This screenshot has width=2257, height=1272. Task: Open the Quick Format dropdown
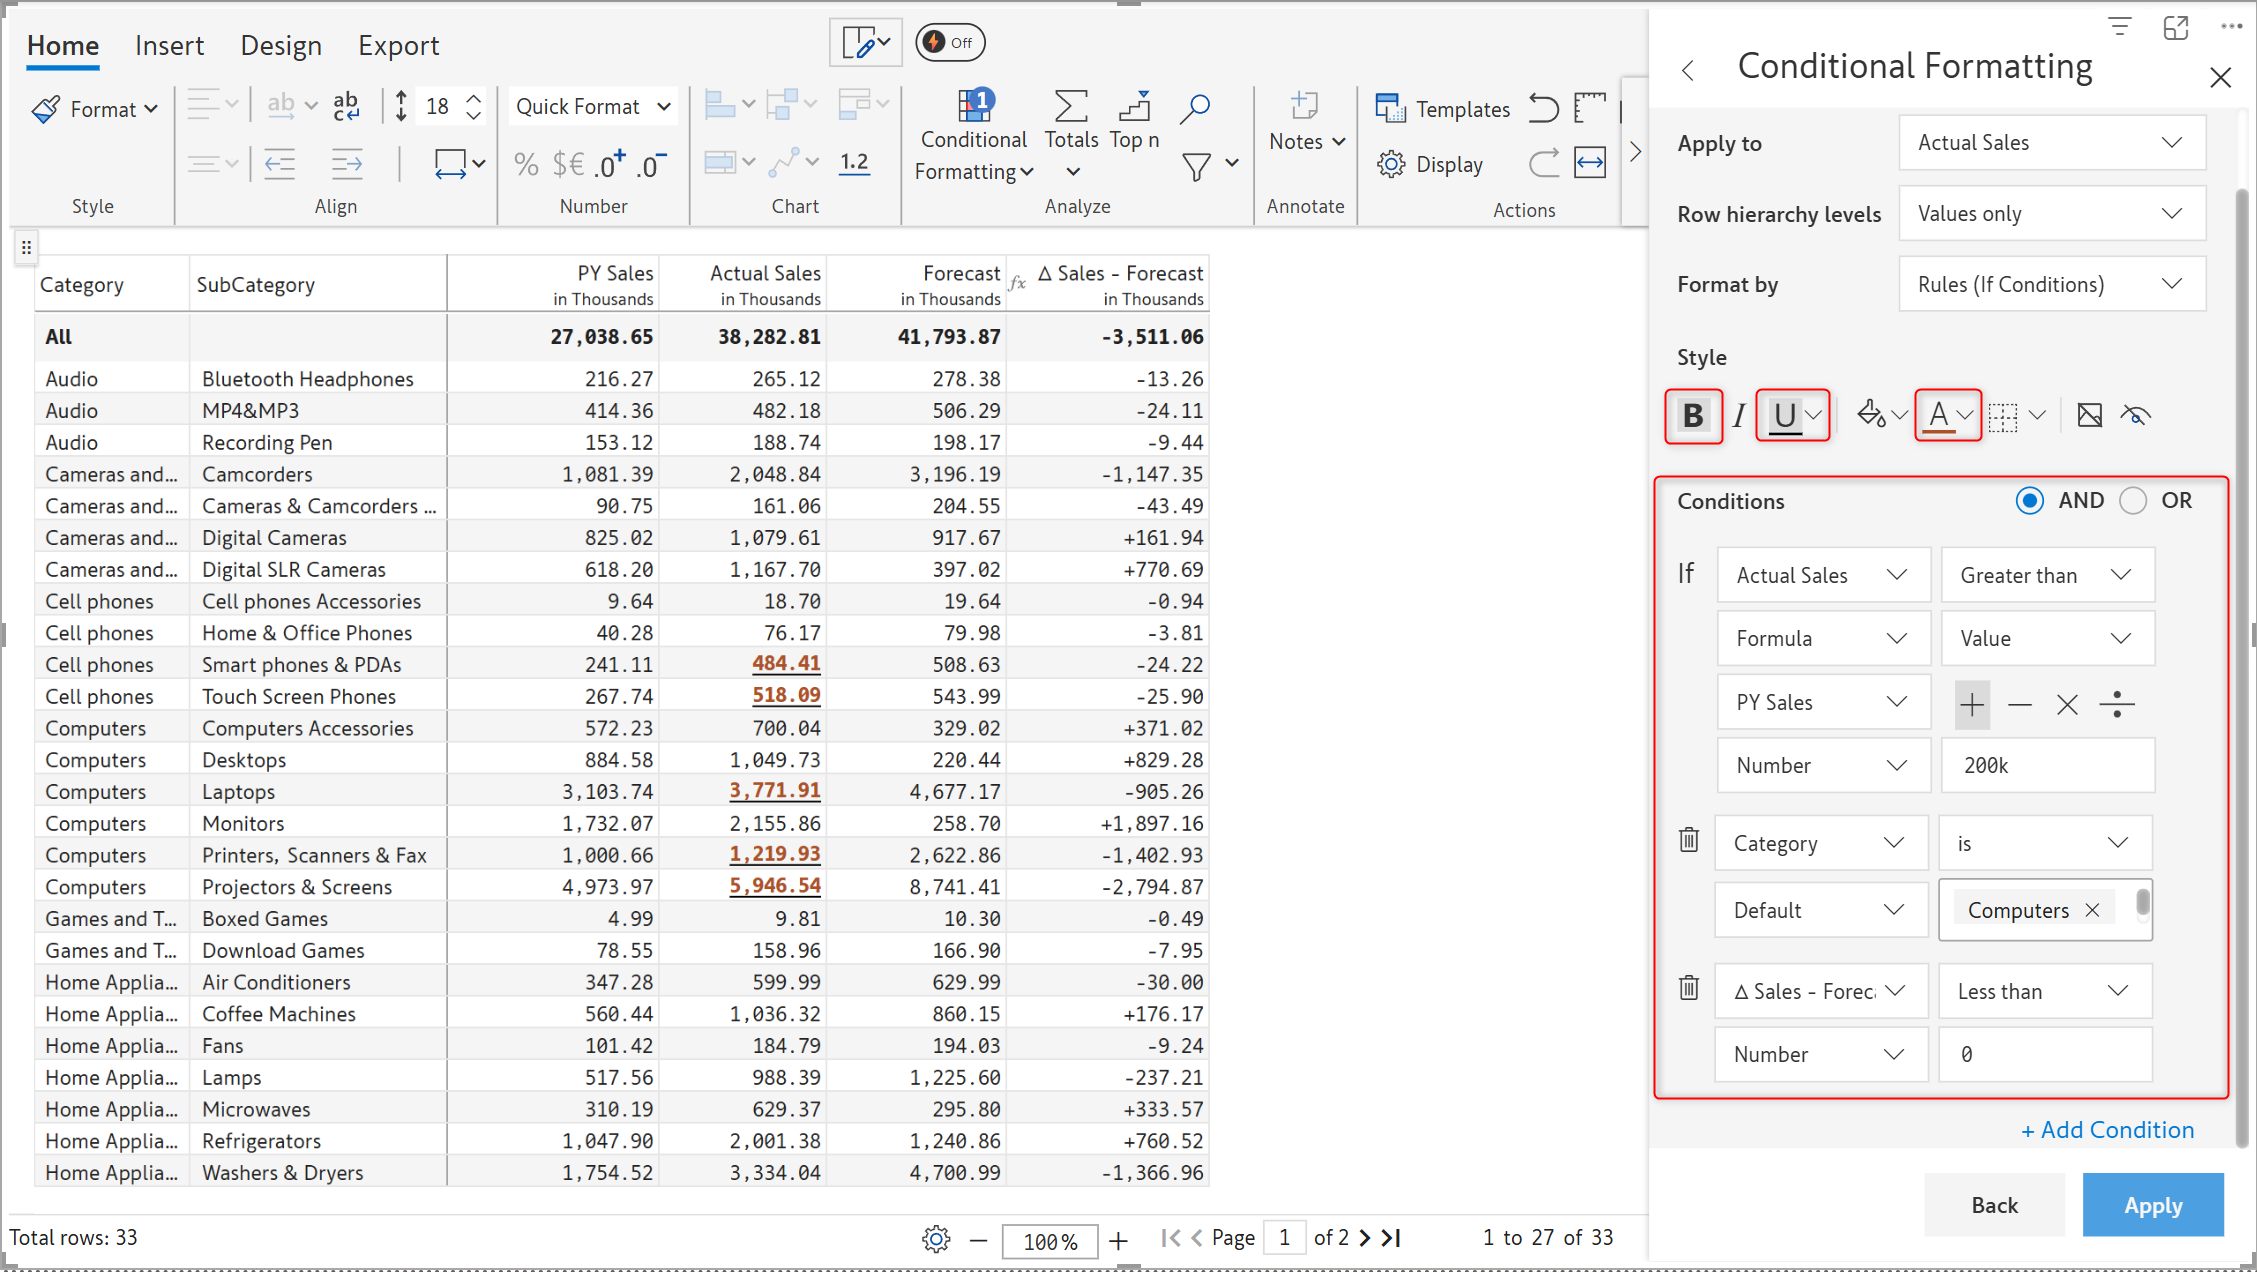[592, 107]
